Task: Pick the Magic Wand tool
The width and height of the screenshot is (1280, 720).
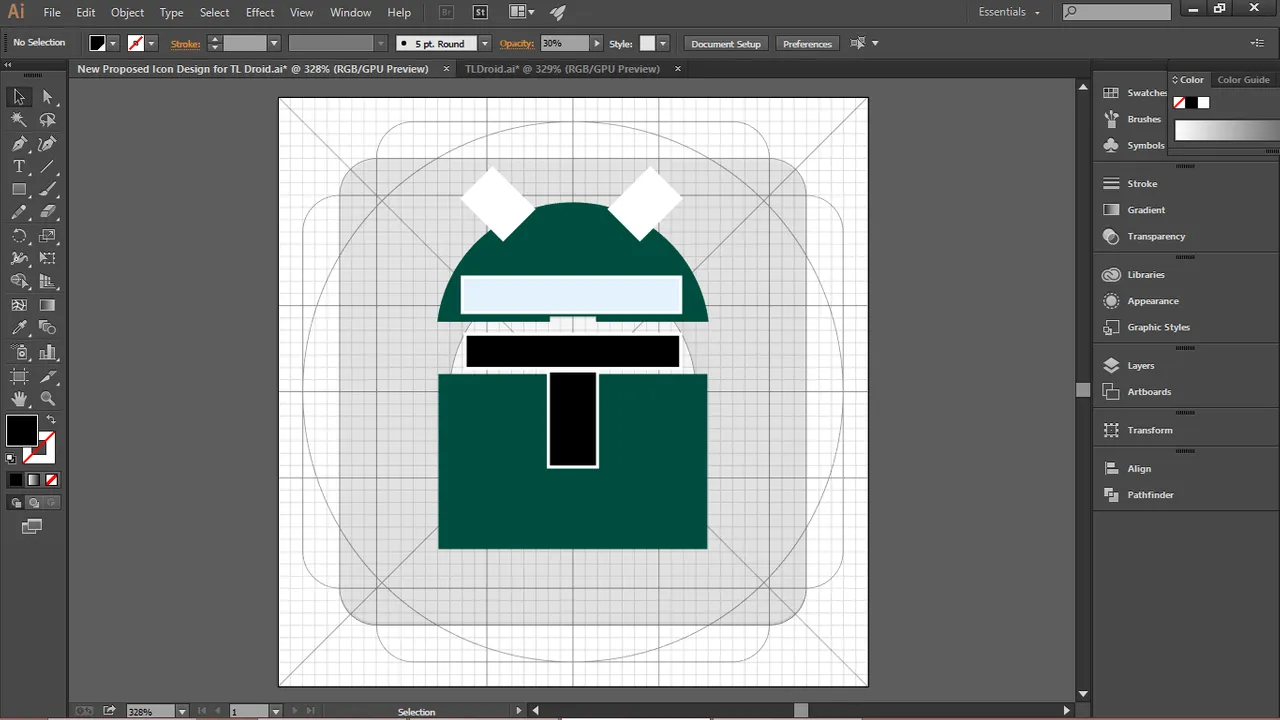Action: (x=19, y=120)
